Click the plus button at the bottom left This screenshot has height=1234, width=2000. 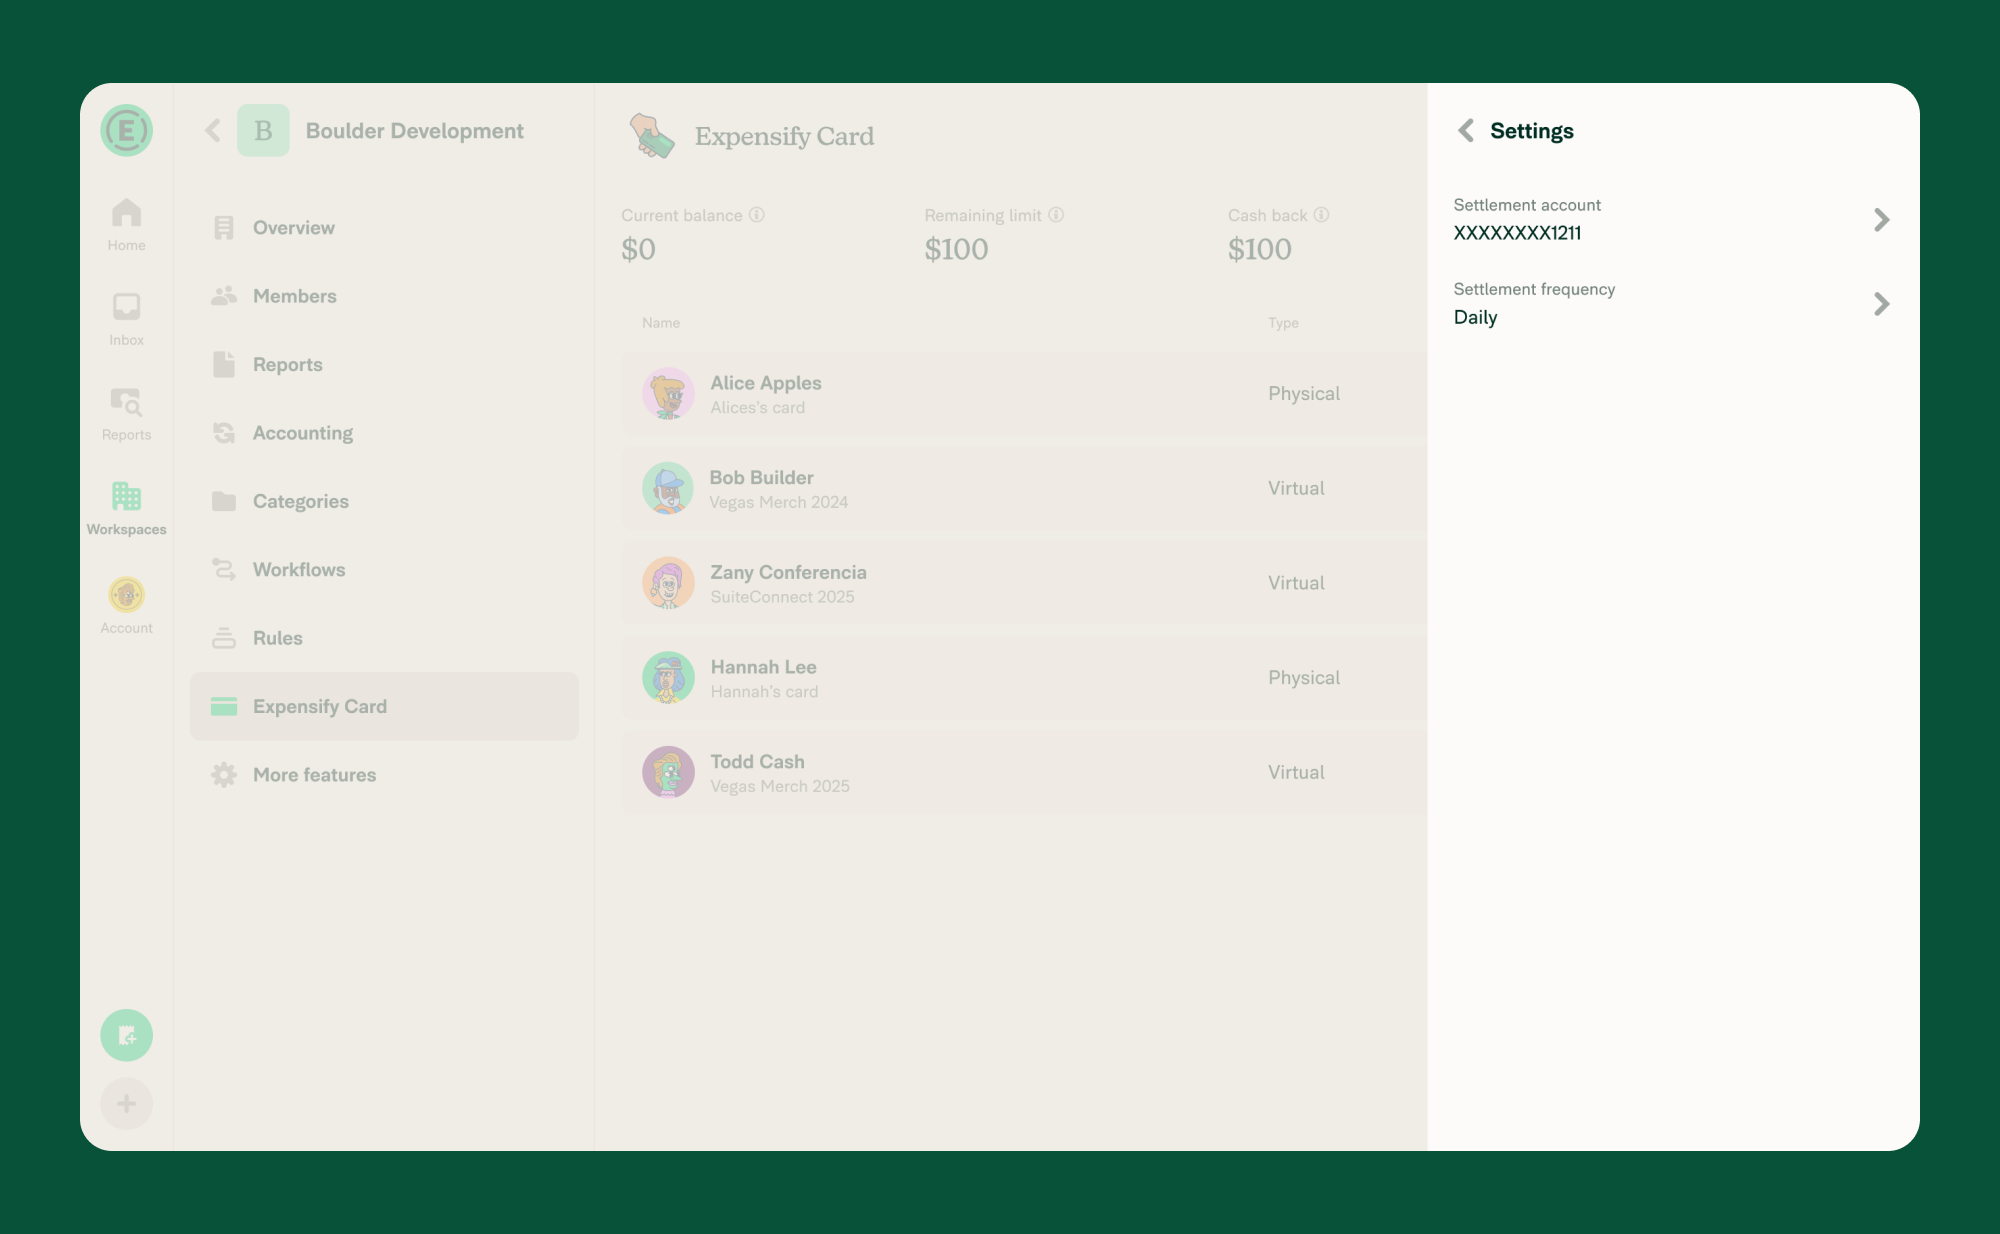coord(126,1103)
